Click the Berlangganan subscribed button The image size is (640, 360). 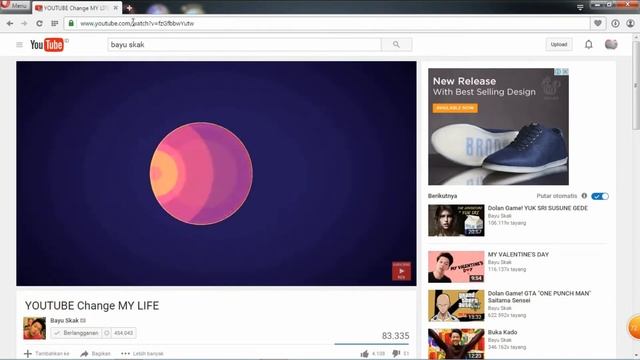click(x=76, y=333)
